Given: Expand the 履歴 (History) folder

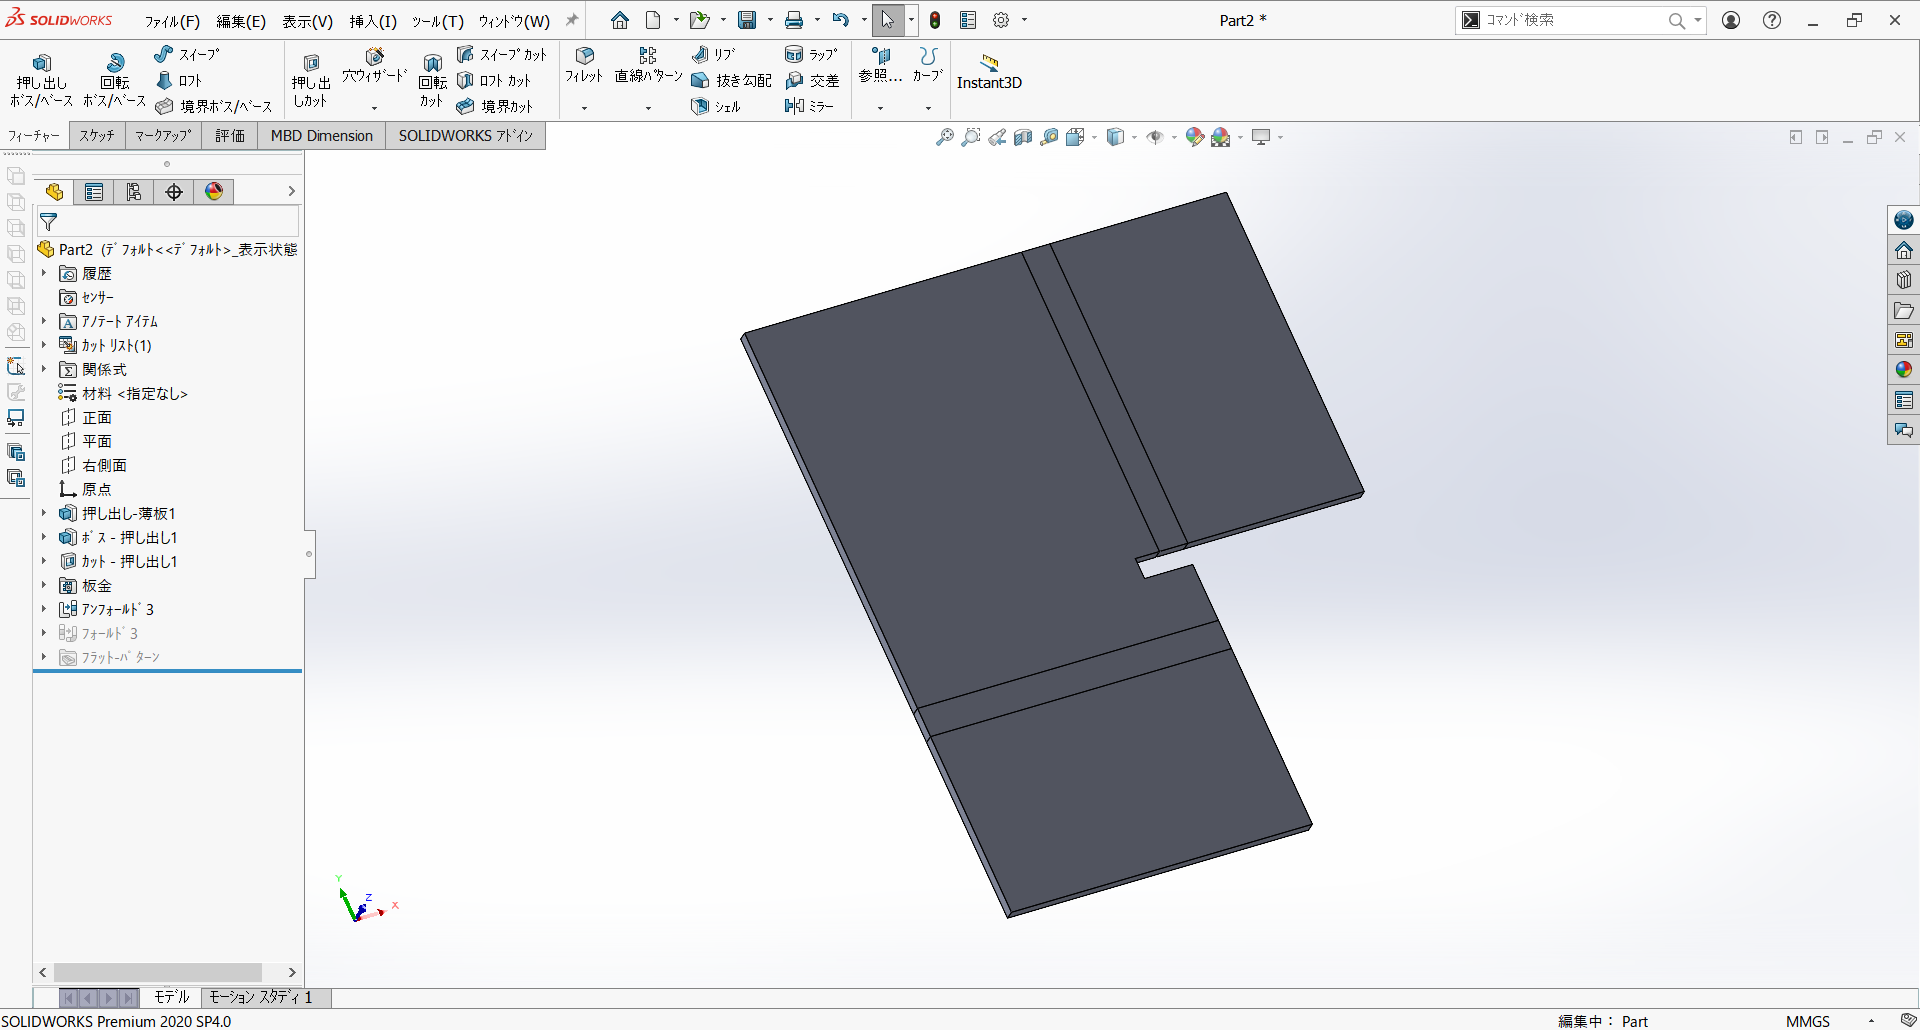Looking at the screenshot, I should click(44, 273).
